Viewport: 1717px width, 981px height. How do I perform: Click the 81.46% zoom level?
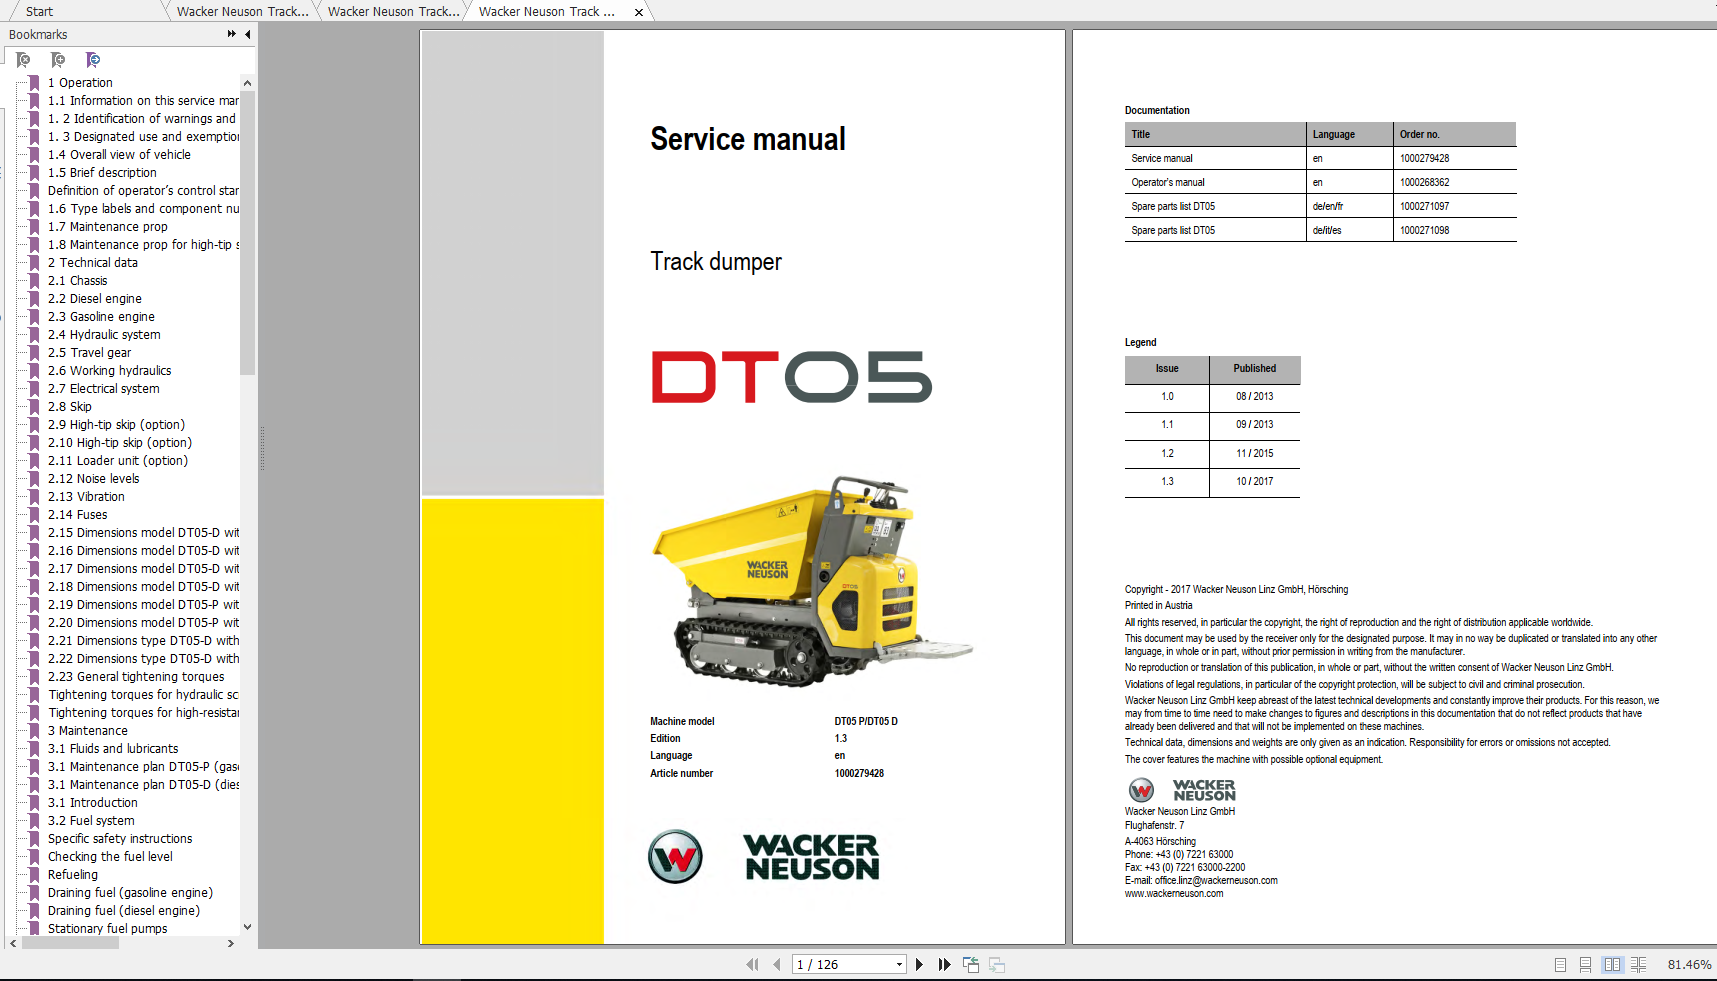(x=1689, y=965)
